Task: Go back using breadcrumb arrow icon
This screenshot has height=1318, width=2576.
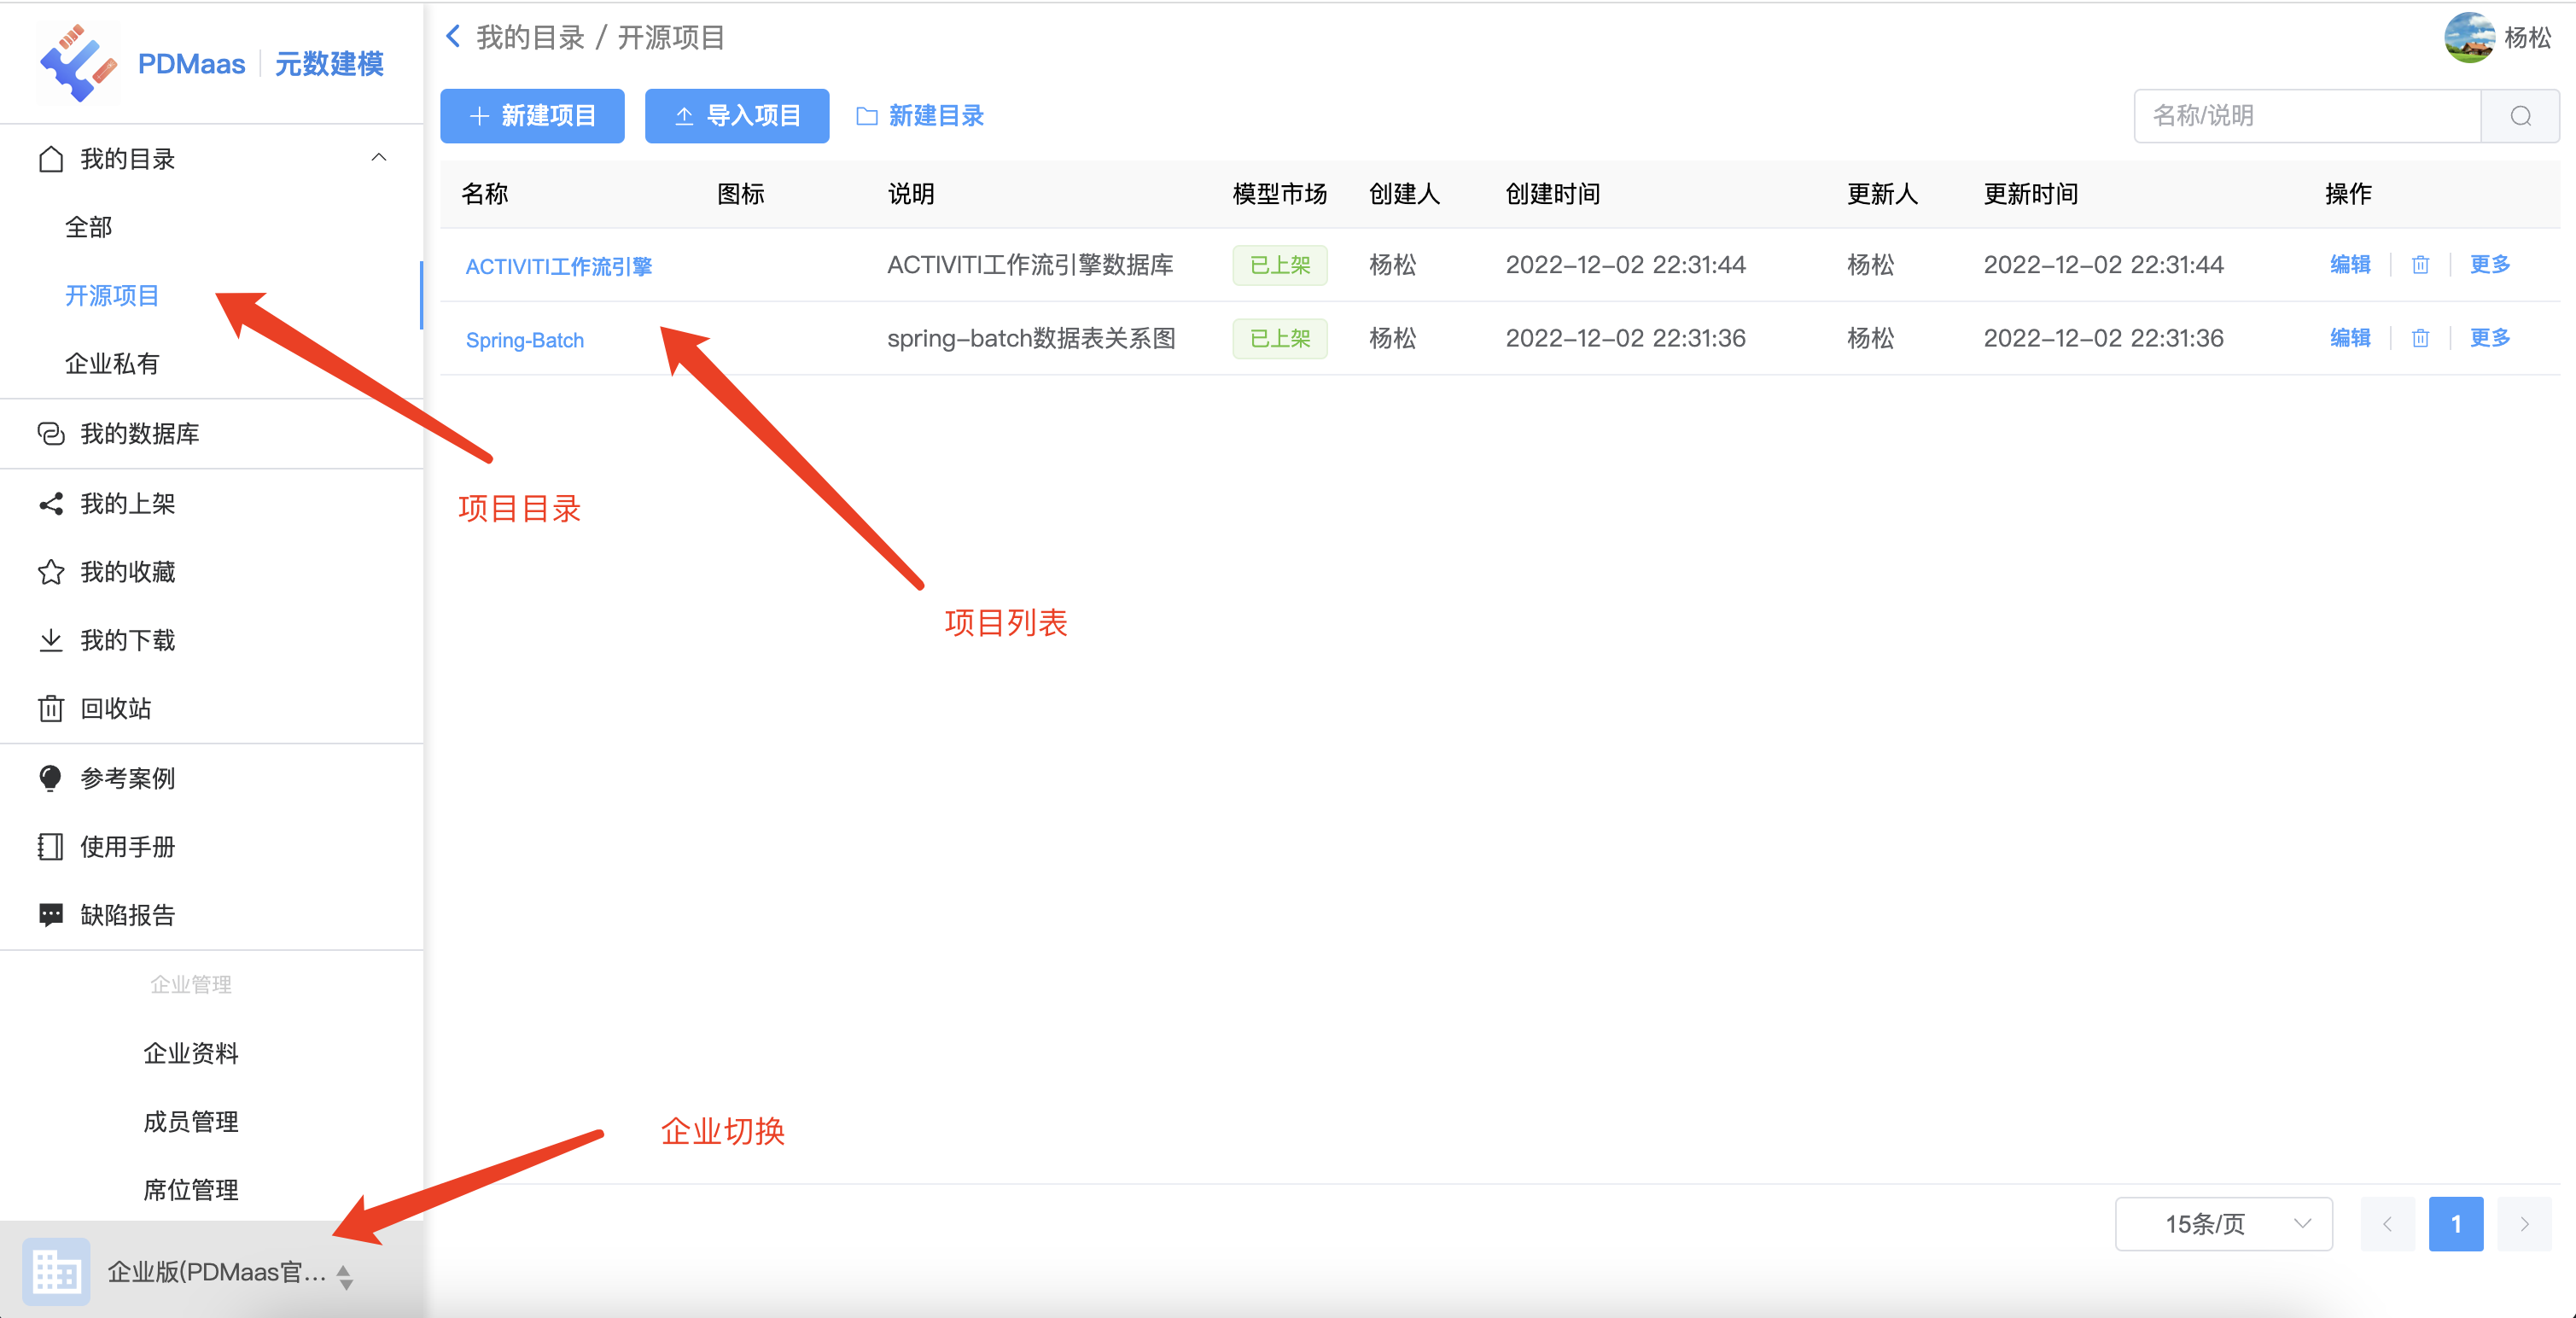Action: [x=453, y=37]
